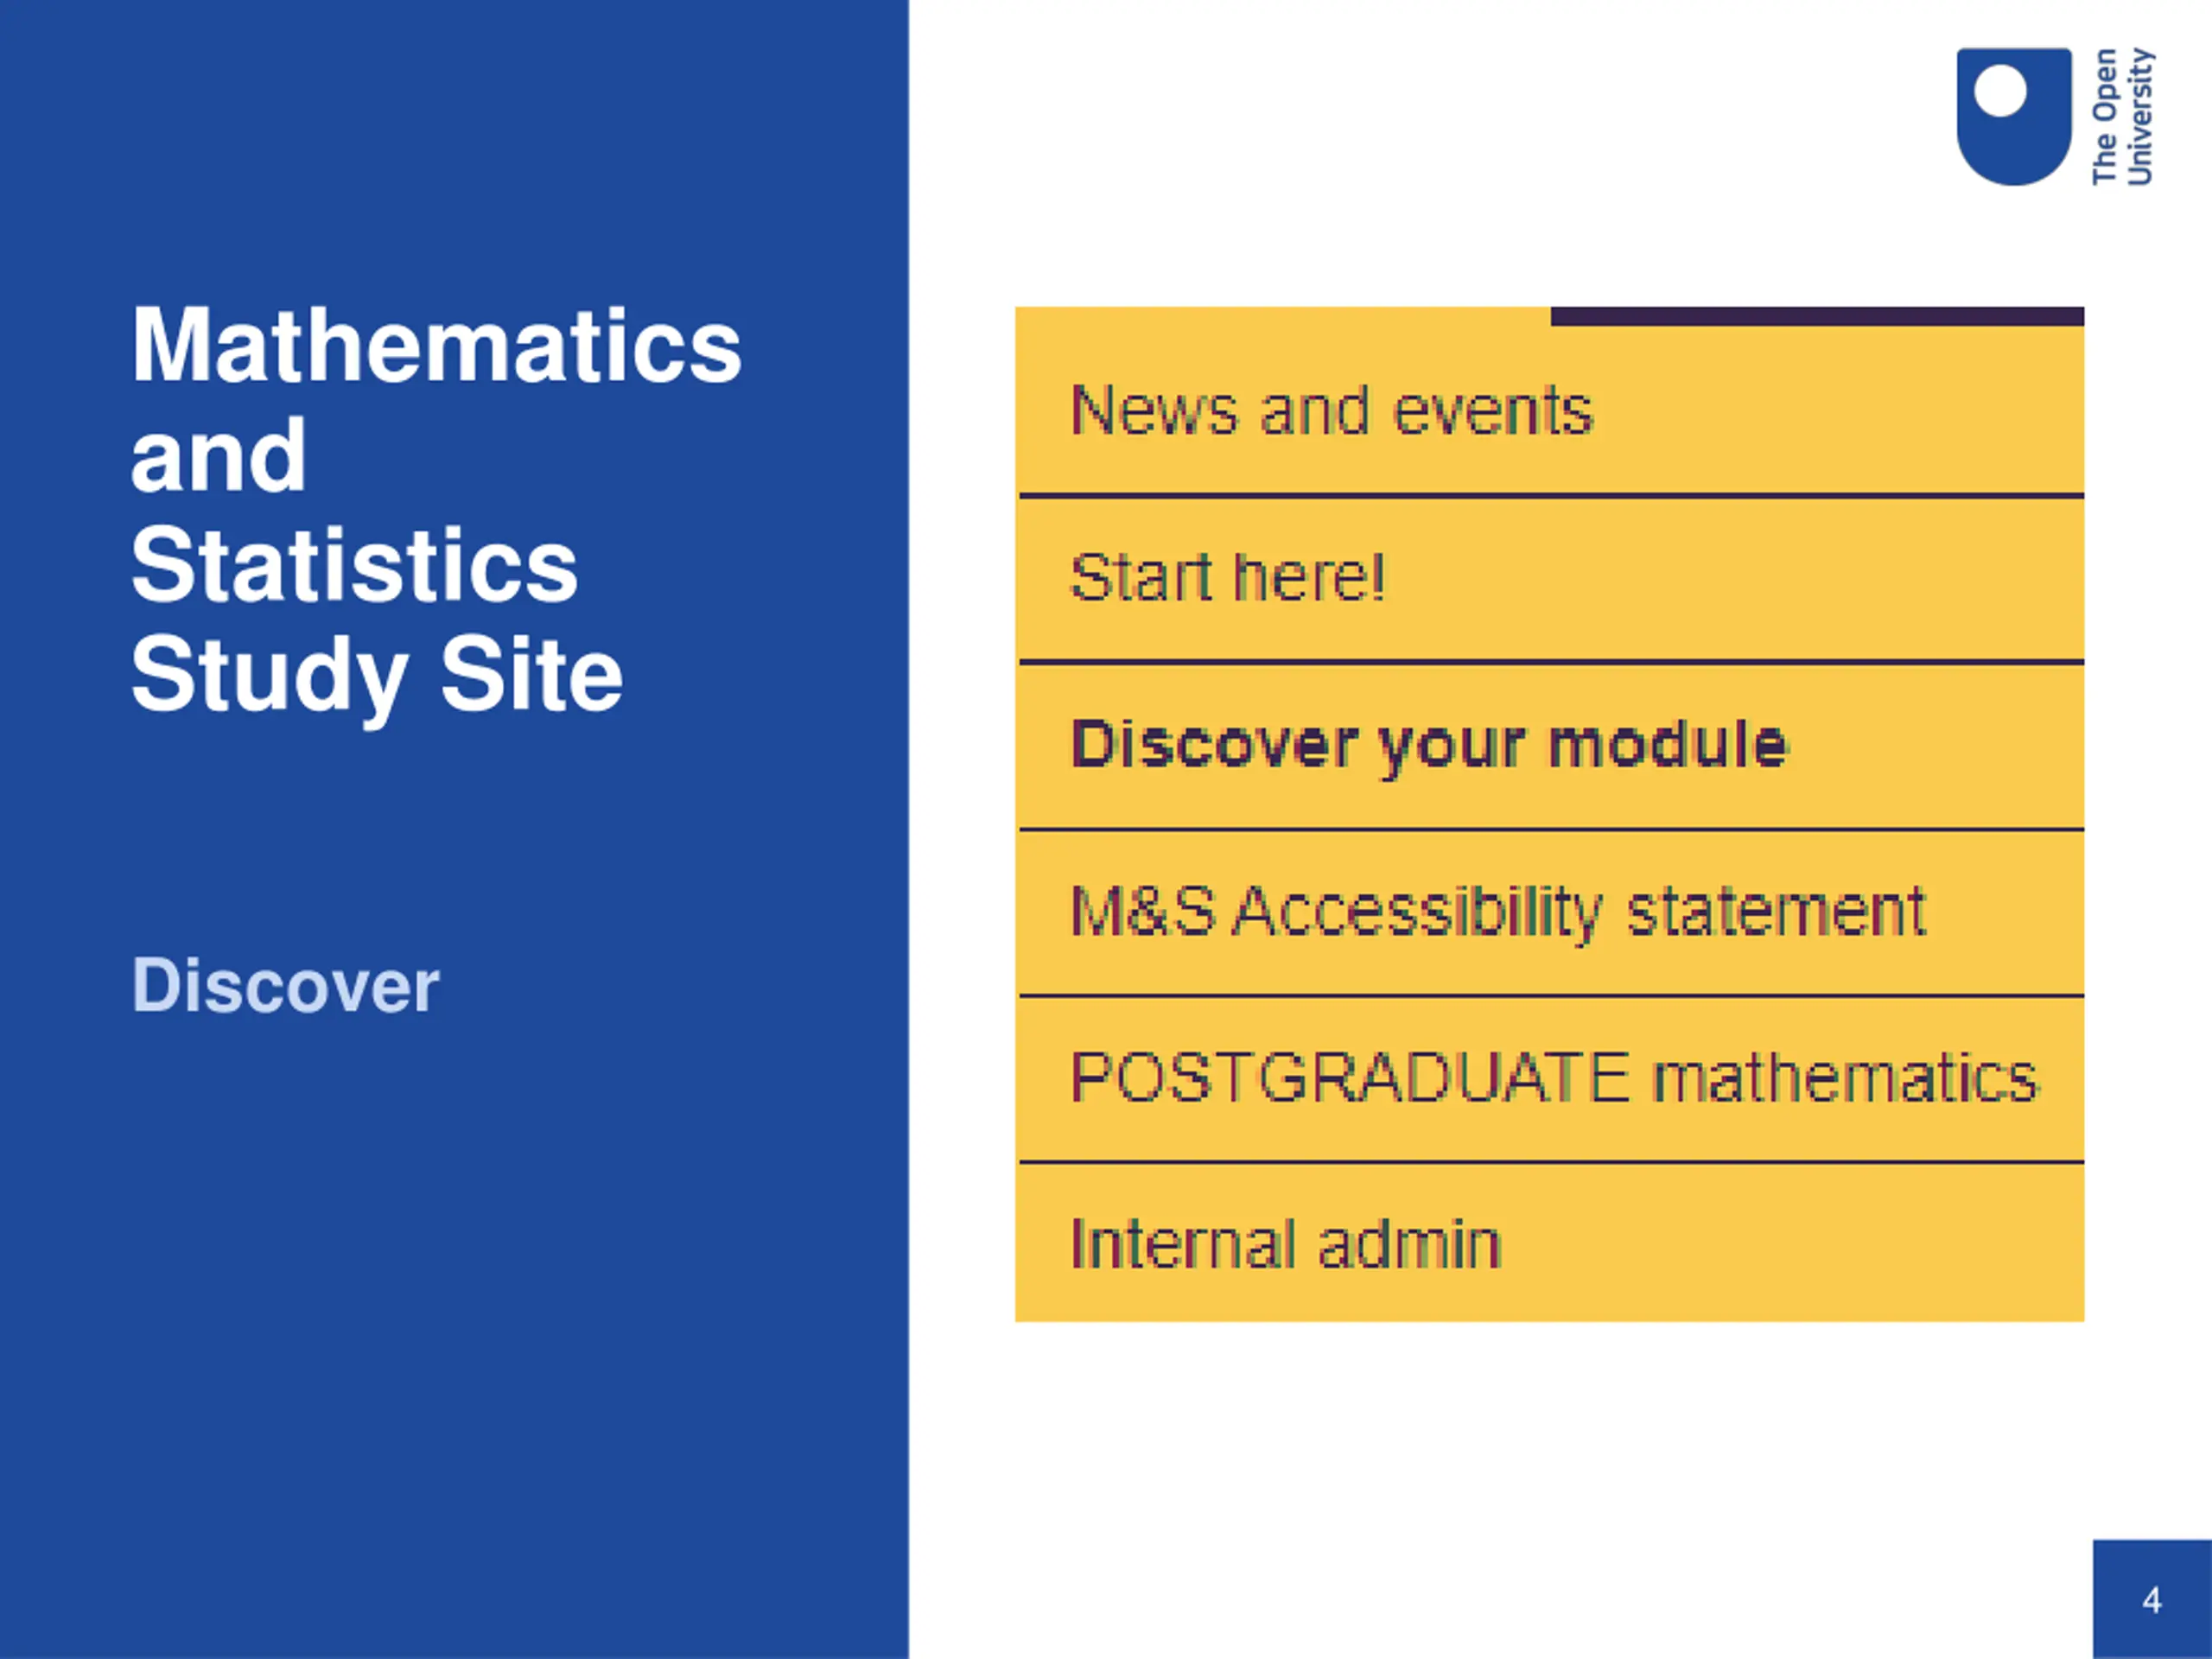Click the word 'Mathematics' in the title
The image size is (2212, 1659).
436,346
